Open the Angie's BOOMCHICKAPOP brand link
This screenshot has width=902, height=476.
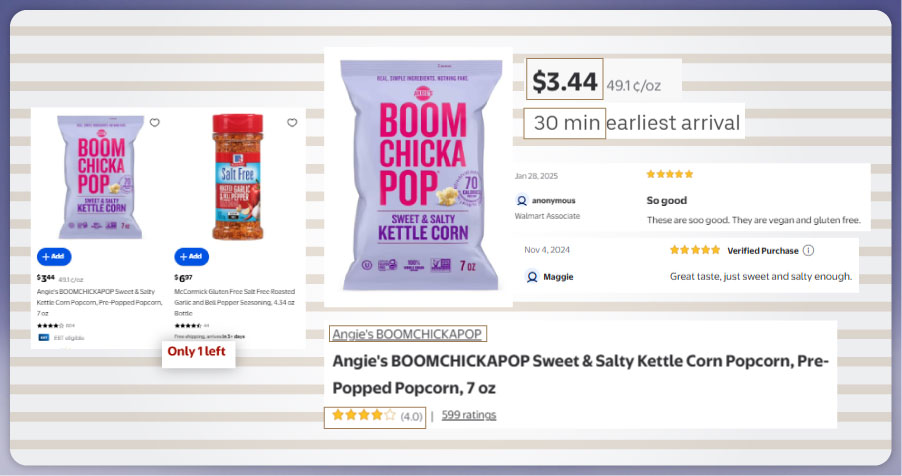tap(407, 334)
